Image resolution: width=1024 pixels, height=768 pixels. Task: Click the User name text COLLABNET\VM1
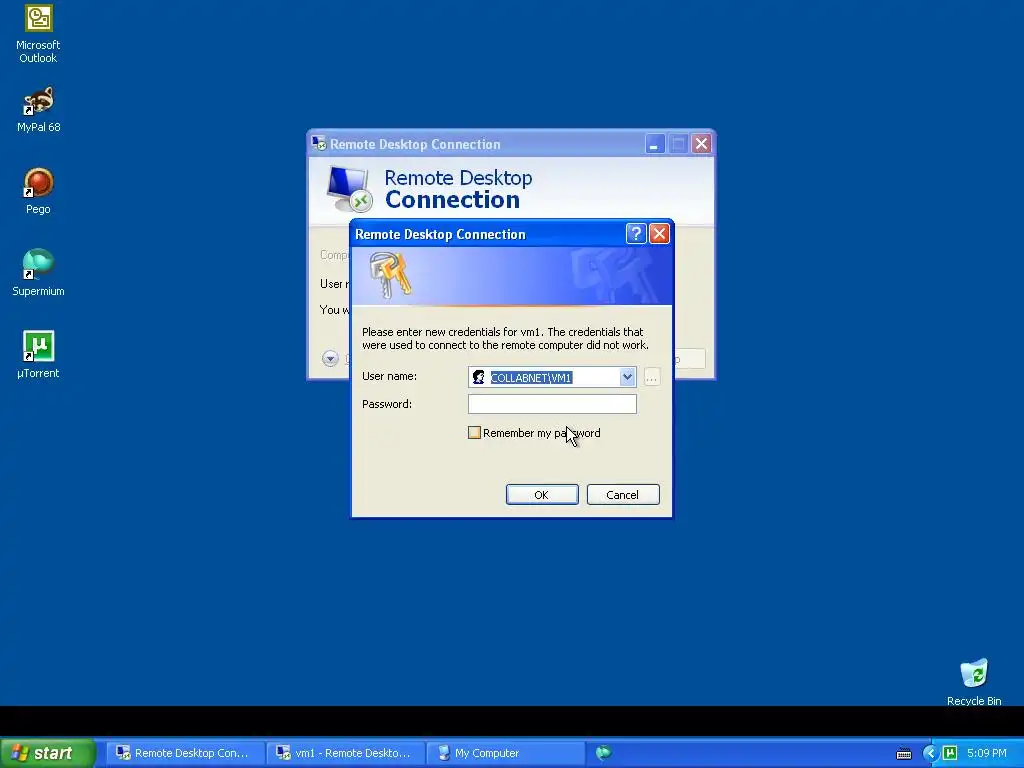point(531,377)
